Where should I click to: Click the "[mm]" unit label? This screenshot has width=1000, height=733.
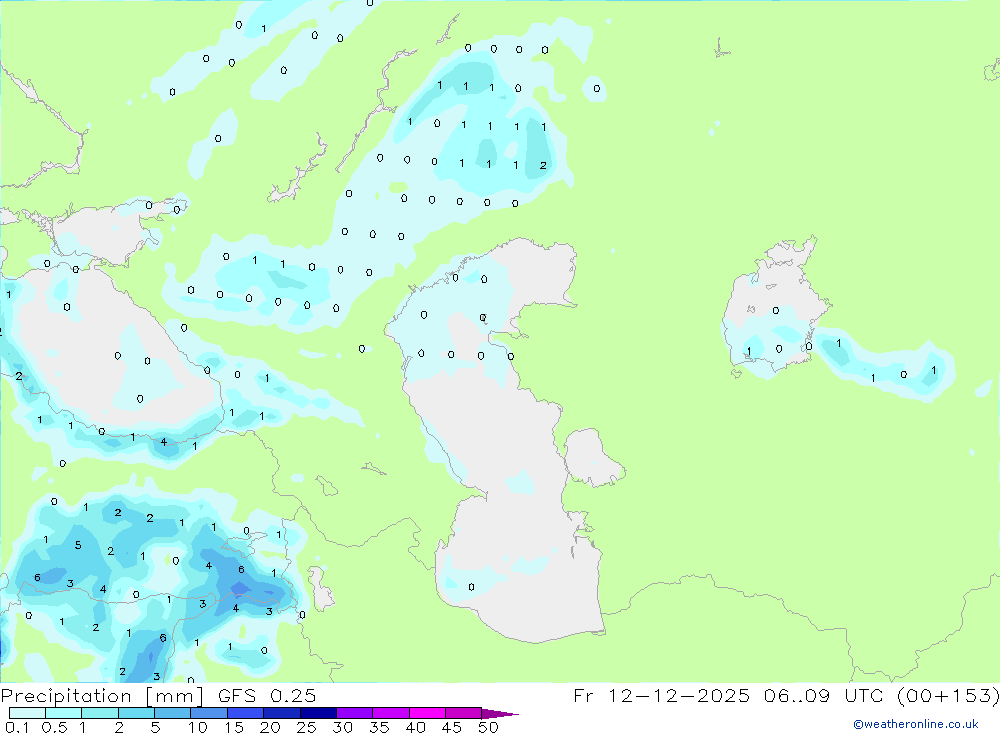175,695
